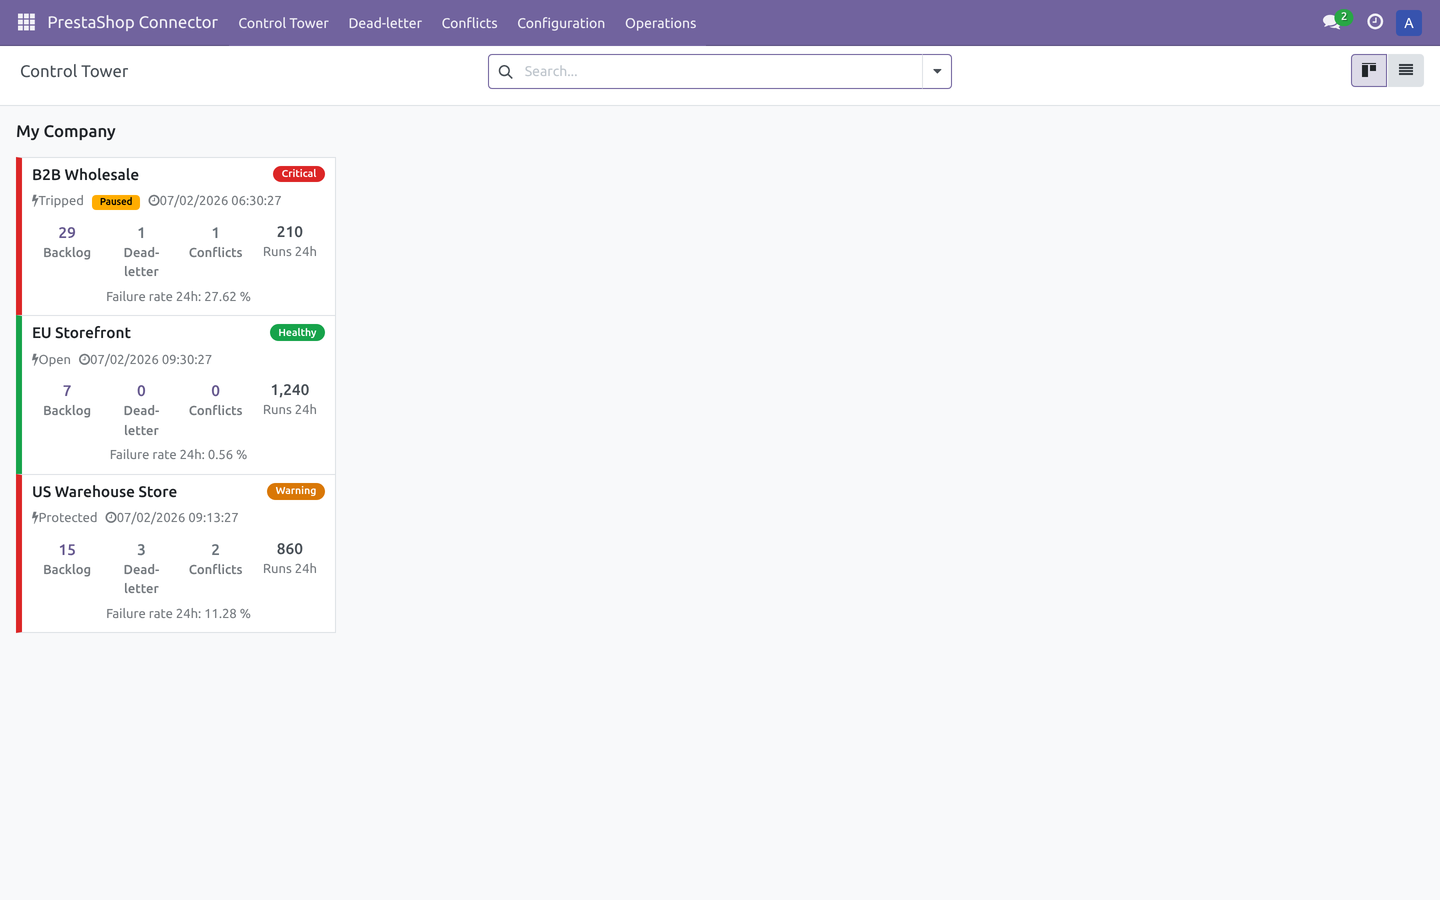Click the Critical badge on B2B Wholesale
Screen dimensions: 1440x900
[299, 174]
